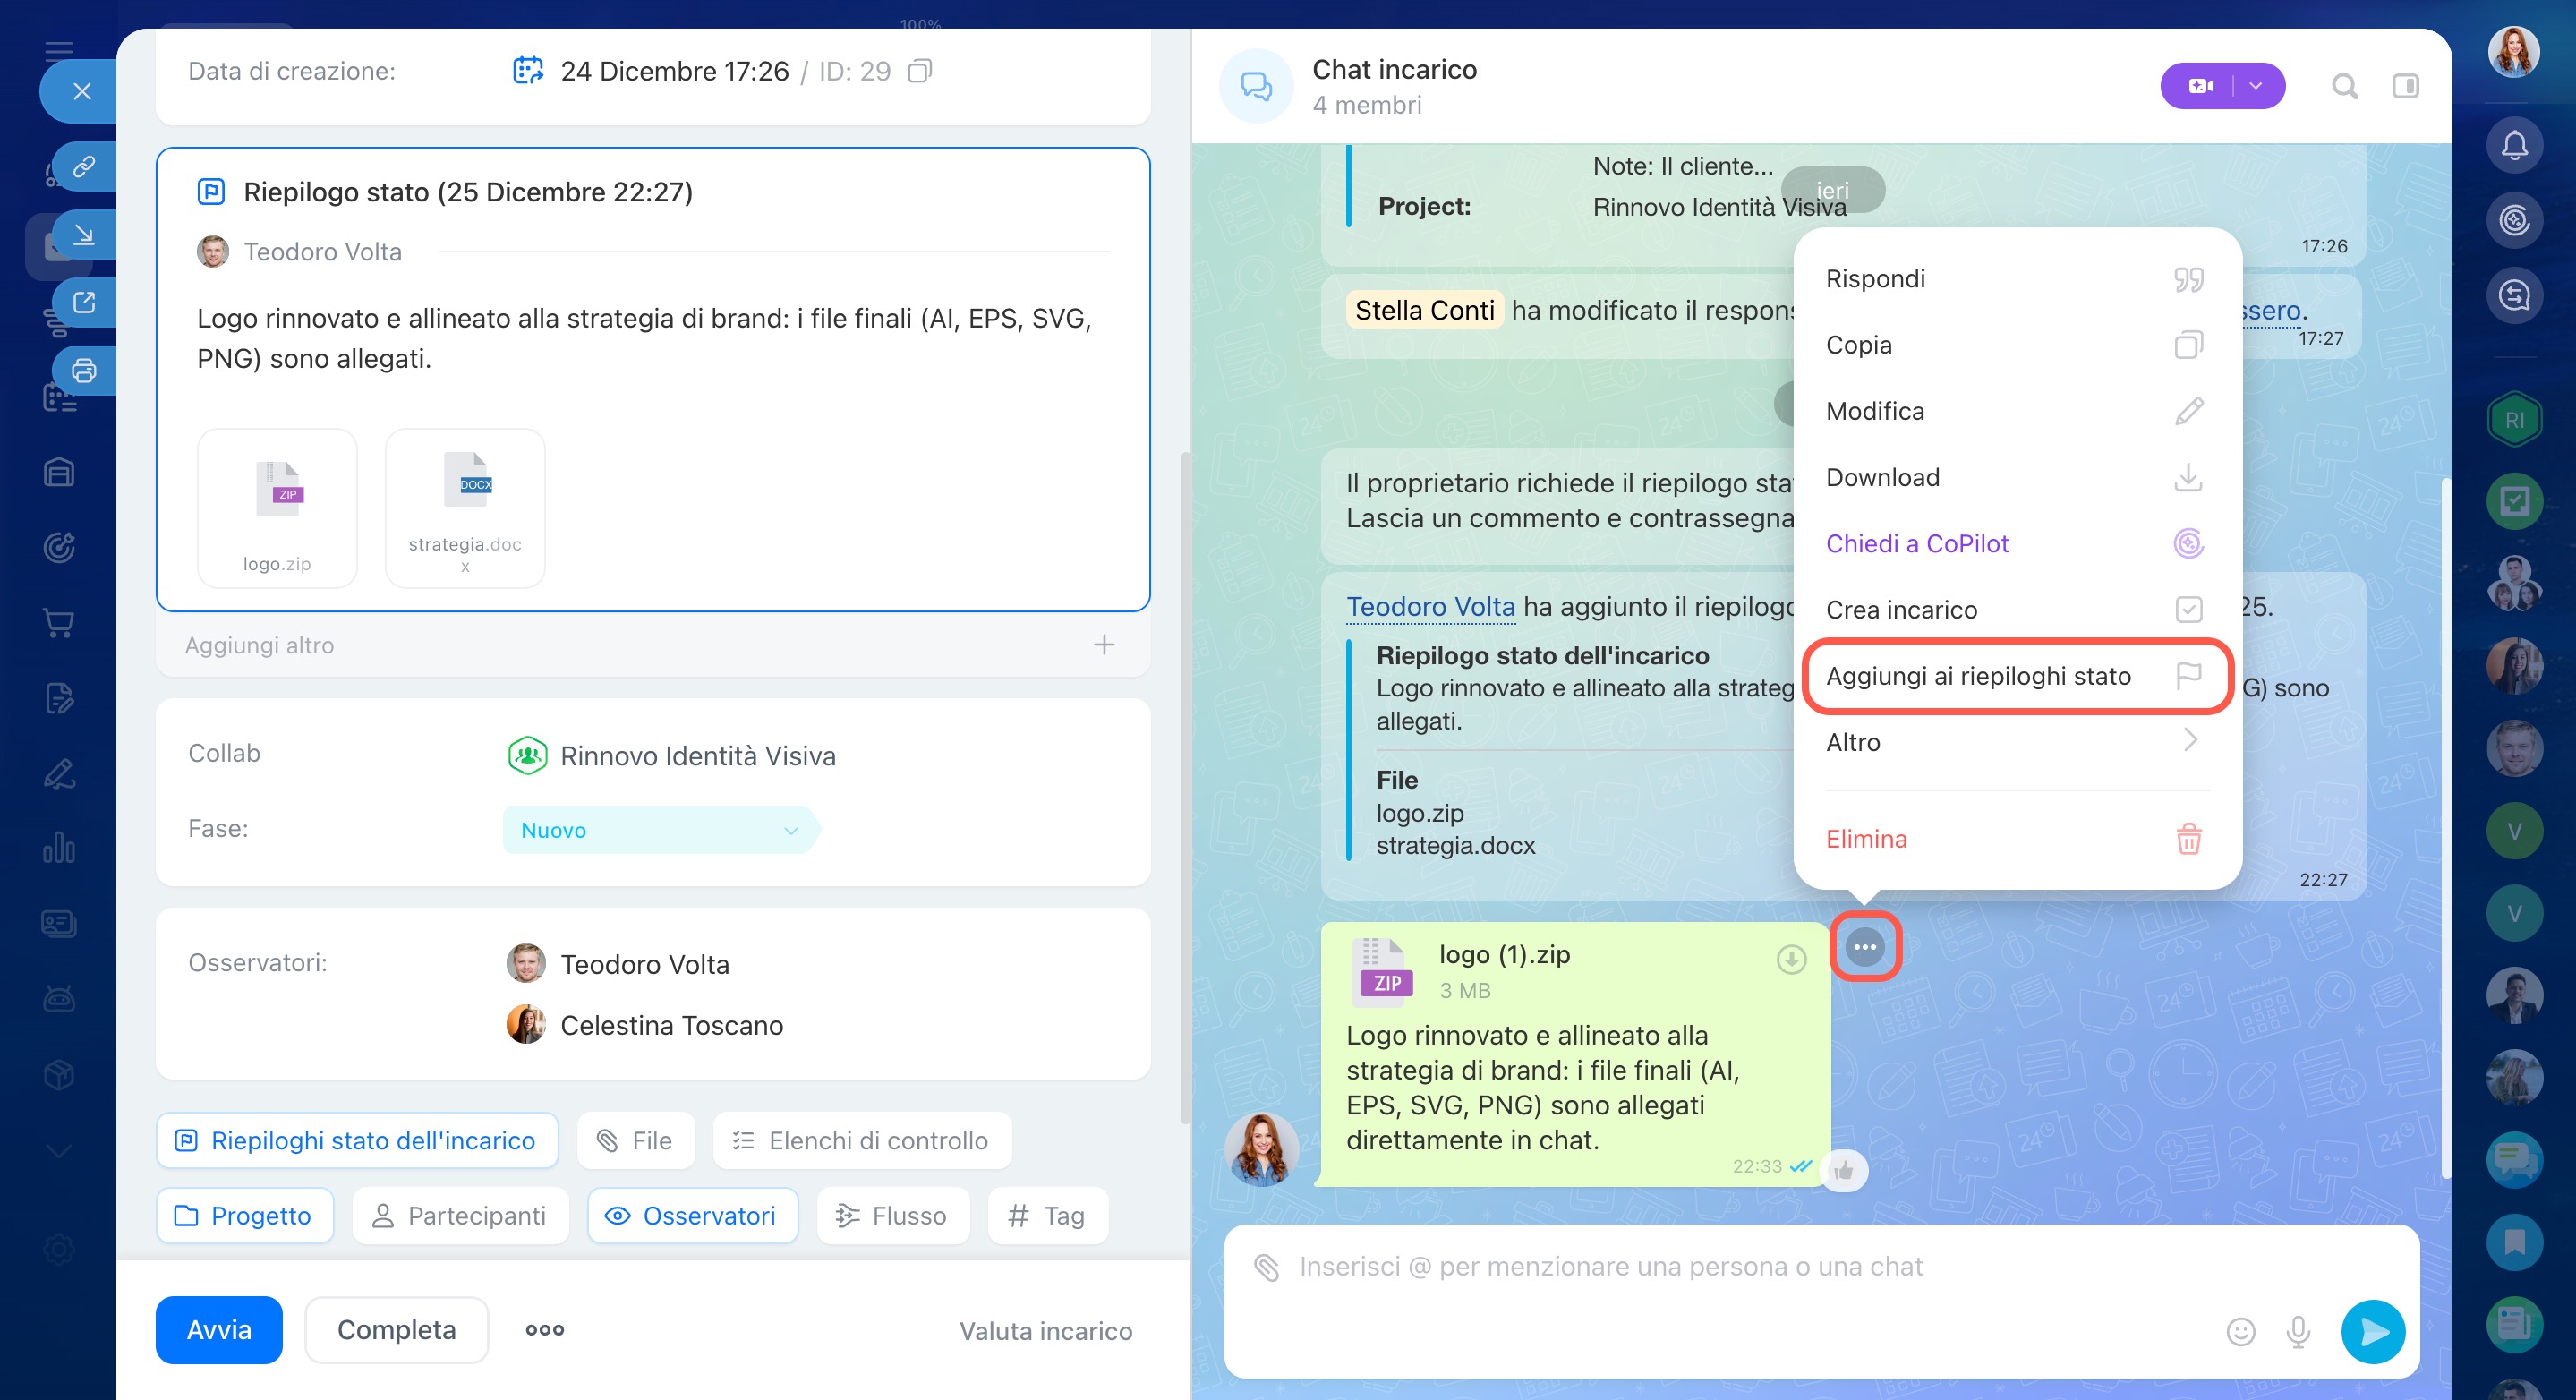Click the microphone voice message icon

pos(2298,1331)
